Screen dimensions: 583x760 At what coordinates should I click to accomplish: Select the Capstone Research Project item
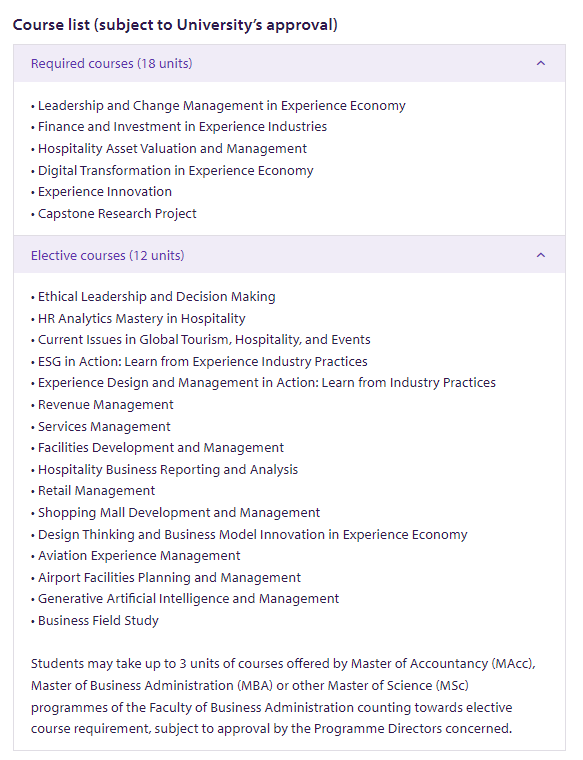(x=117, y=214)
